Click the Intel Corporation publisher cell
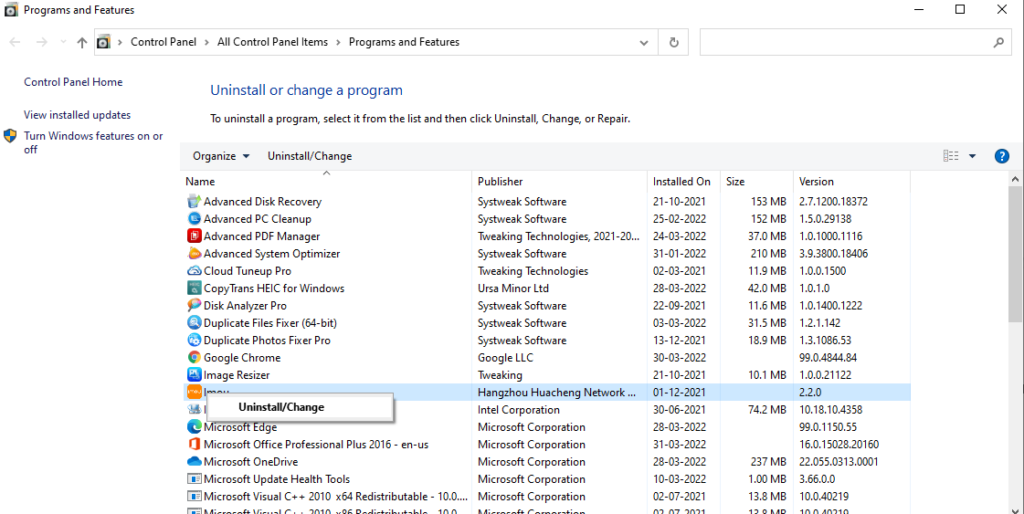Screen dimensions: 1024x514 pos(519,410)
